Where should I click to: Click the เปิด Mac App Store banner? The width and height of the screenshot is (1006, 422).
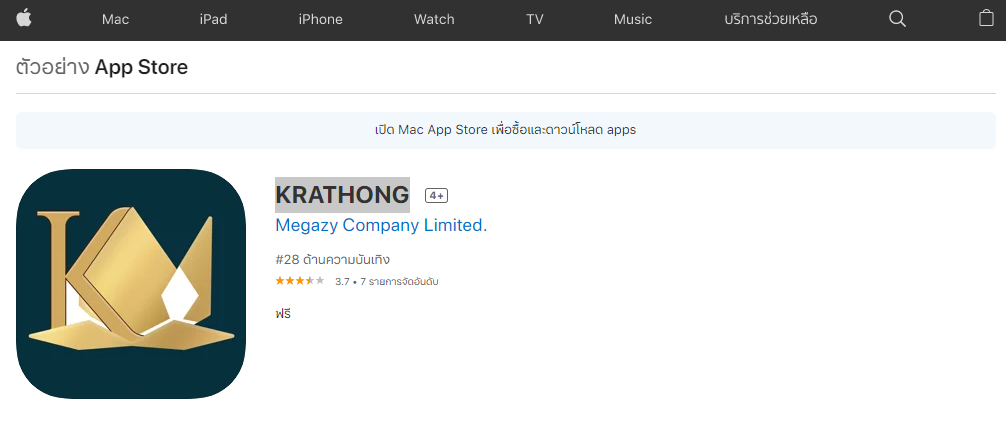(x=505, y=129)
